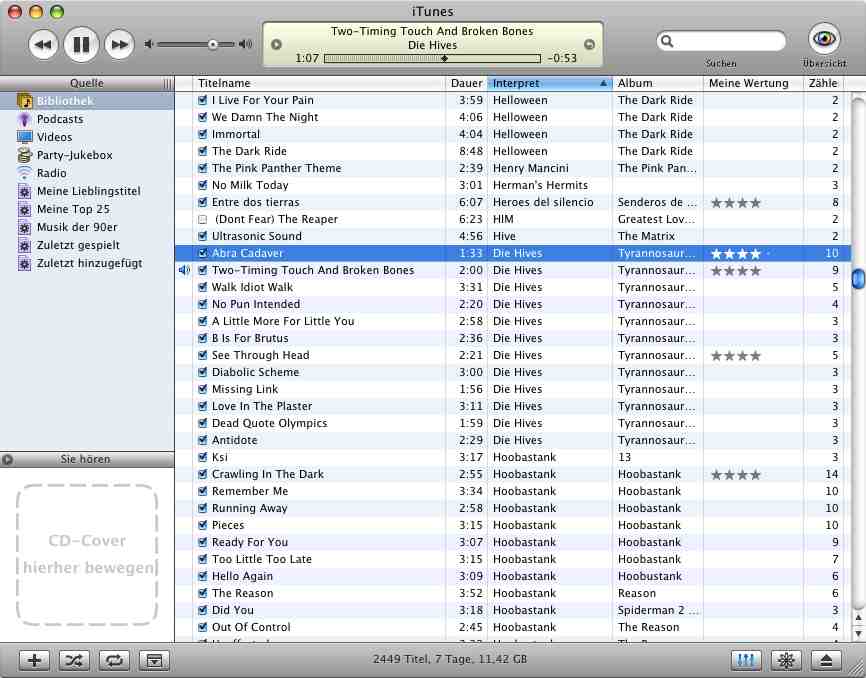
Task: Click the CD-Cover artwork drop area
Action: (87, 554)
